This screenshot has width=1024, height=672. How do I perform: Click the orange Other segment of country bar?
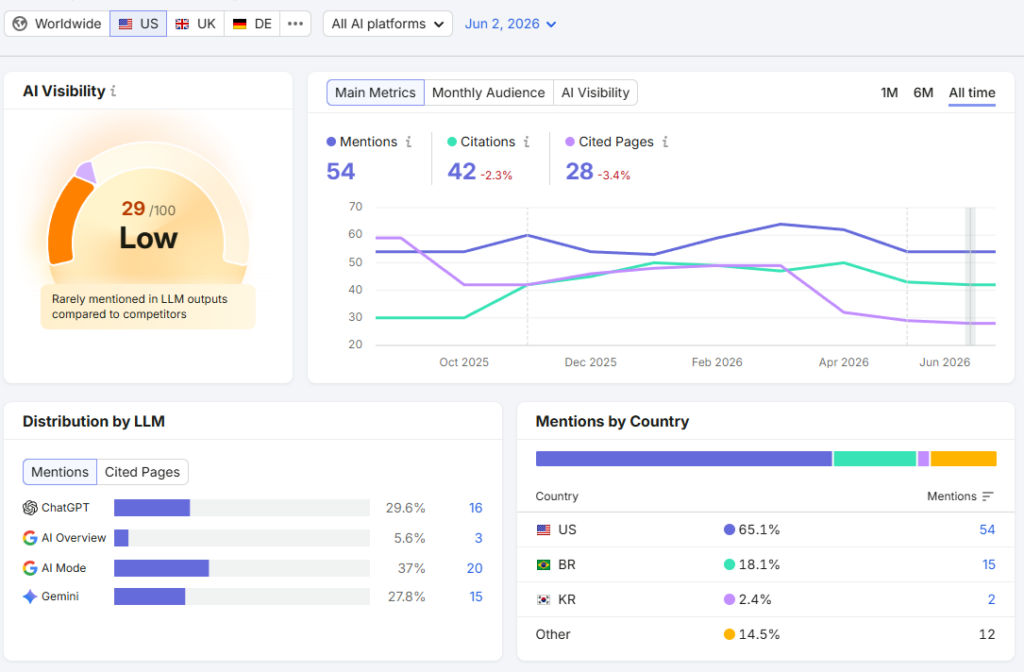pos(963,458)
